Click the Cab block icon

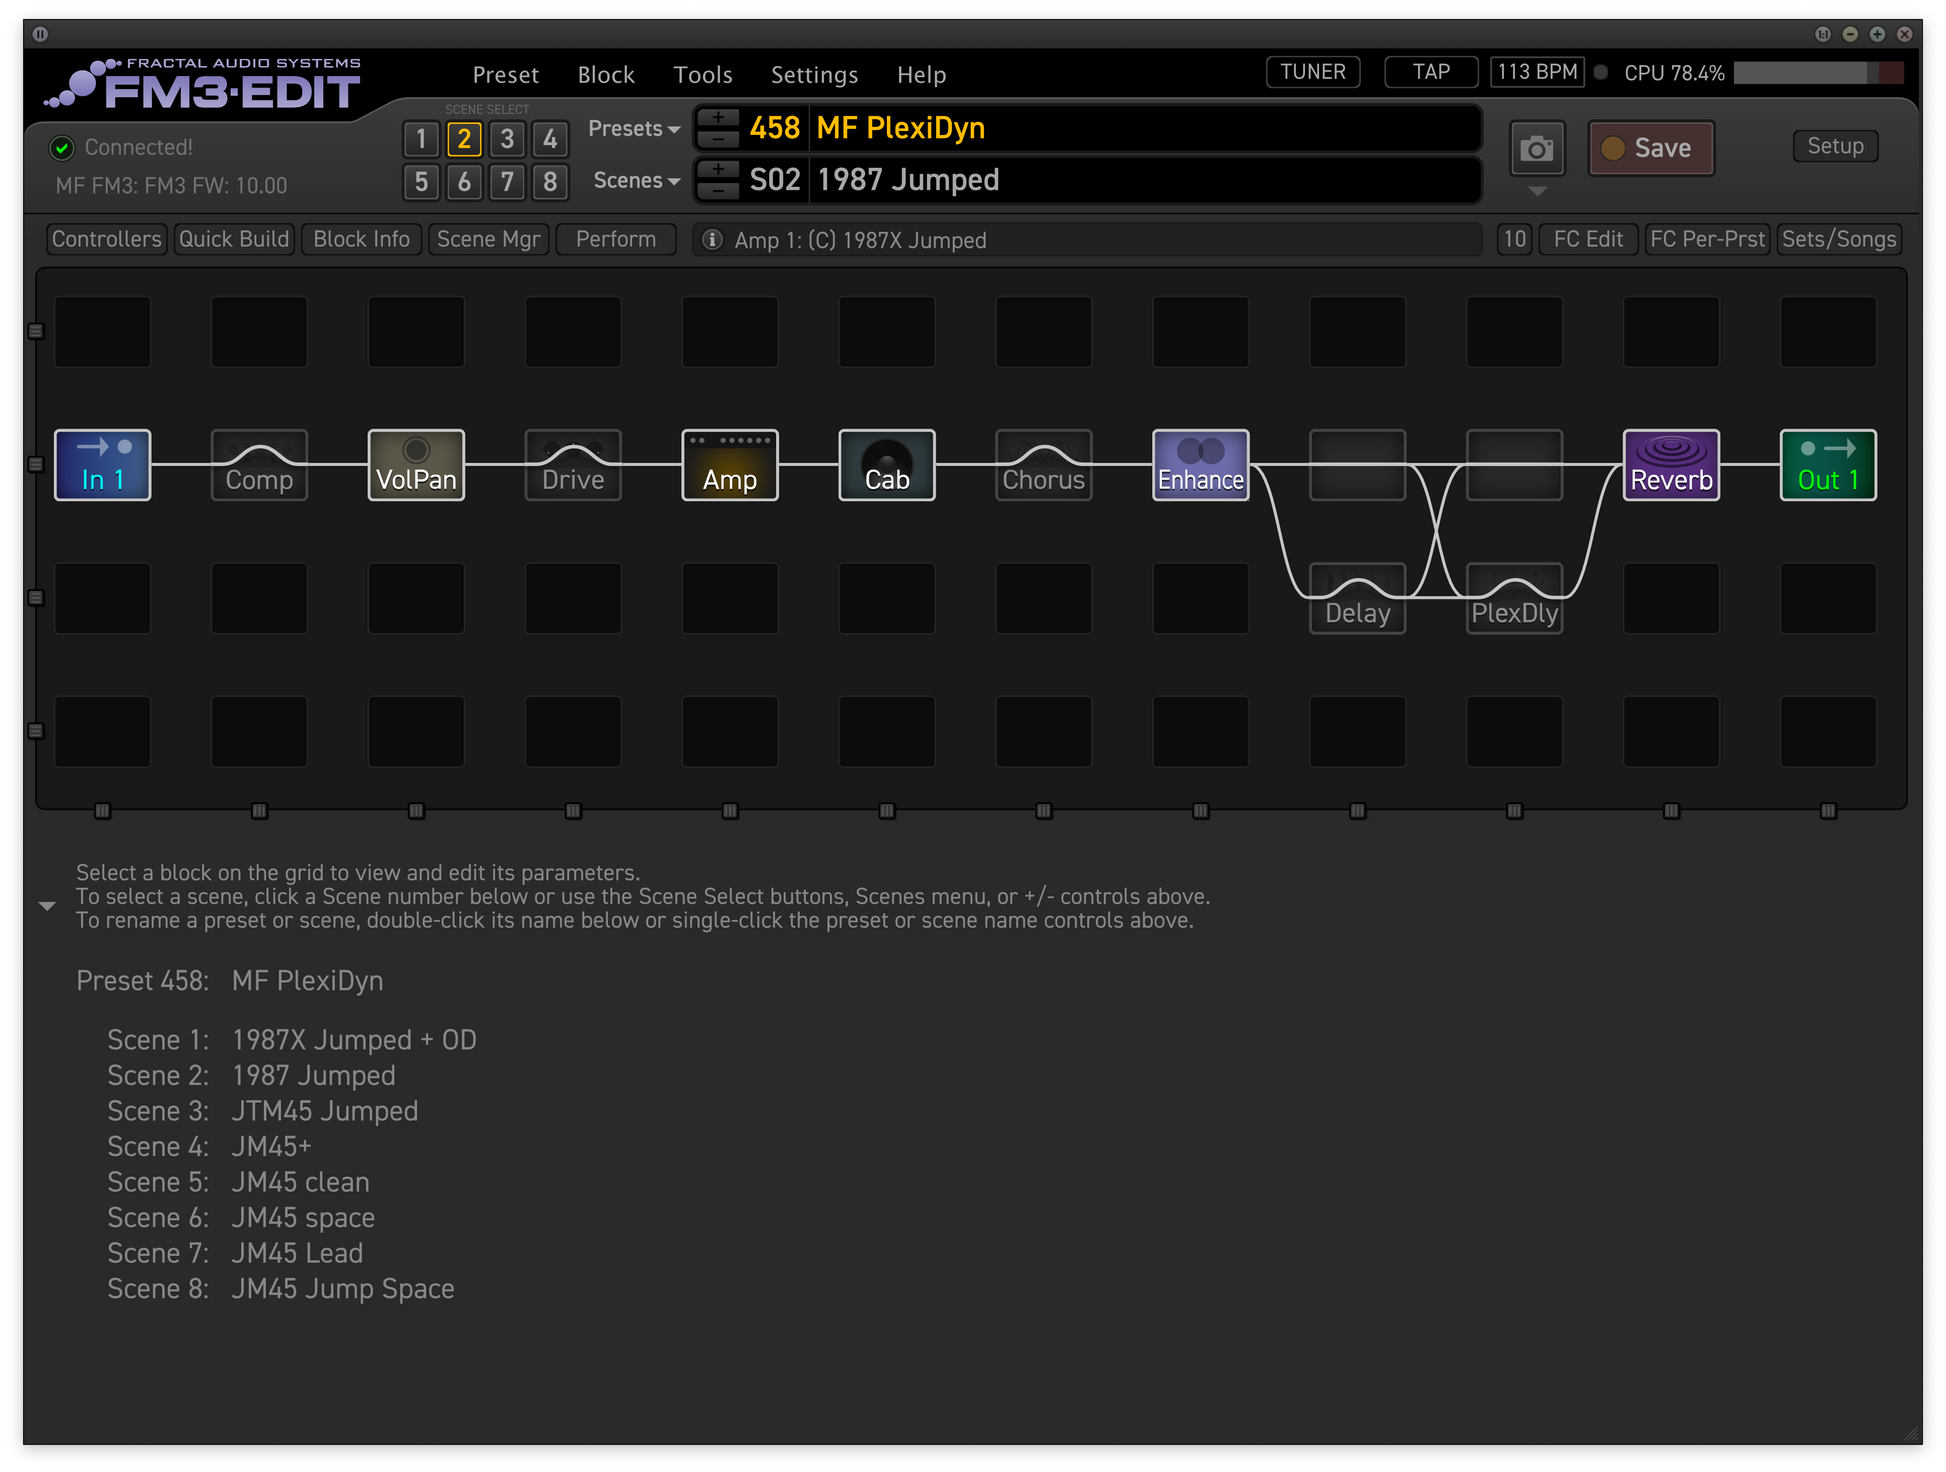(887, 465)
